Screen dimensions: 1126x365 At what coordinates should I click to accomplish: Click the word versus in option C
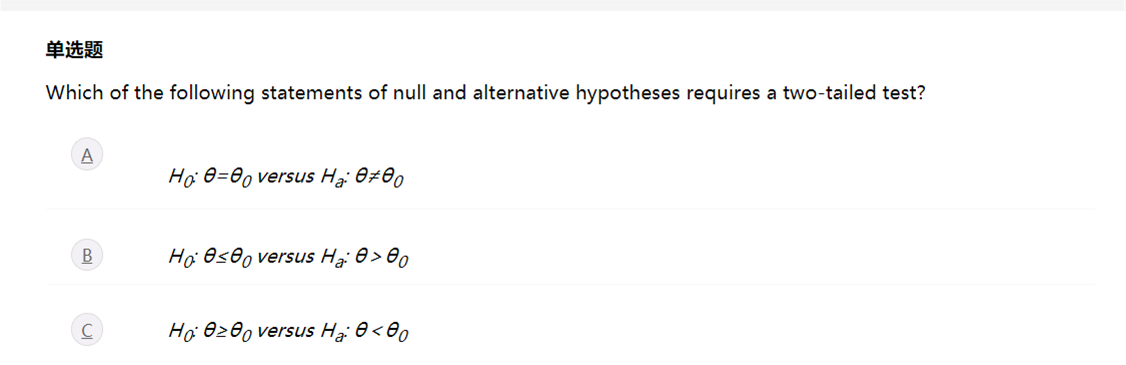285,331
